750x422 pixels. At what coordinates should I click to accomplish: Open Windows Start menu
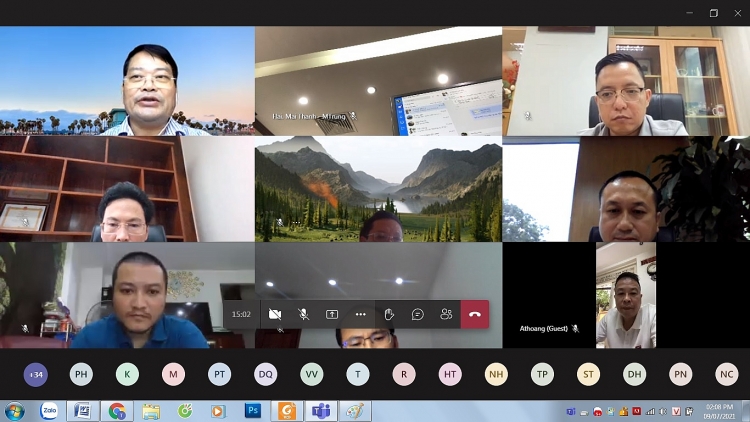point(15,411)
